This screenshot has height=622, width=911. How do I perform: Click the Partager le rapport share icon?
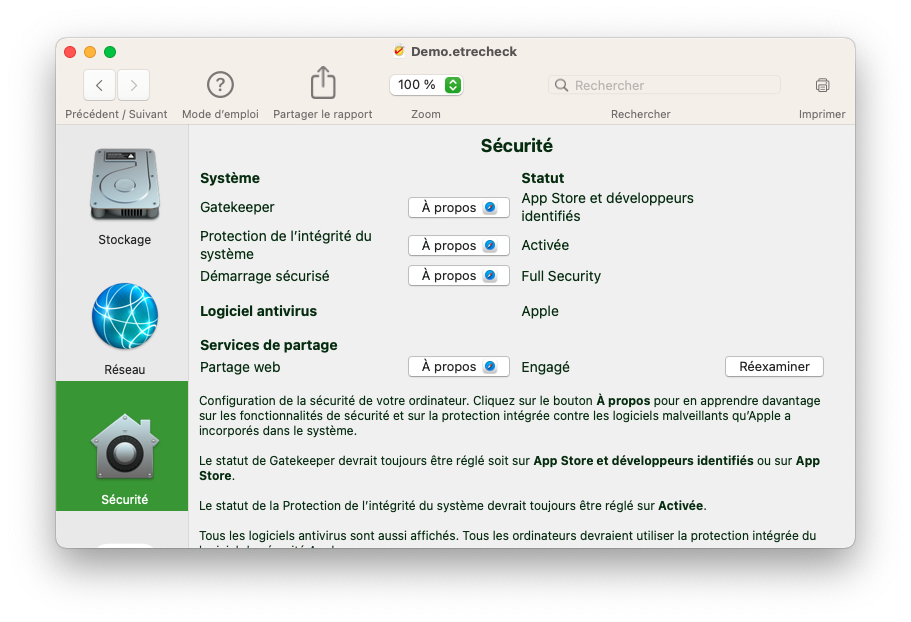tap(323, 82)
